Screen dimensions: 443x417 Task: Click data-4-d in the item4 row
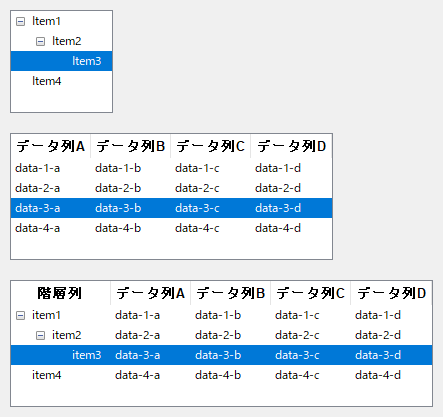(378, 375)
